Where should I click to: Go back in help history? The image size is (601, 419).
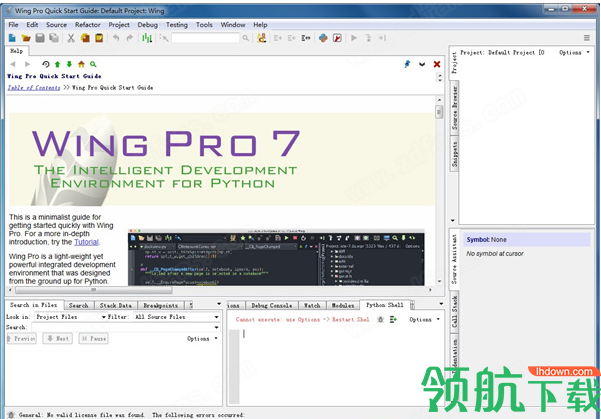coord(13,64)
